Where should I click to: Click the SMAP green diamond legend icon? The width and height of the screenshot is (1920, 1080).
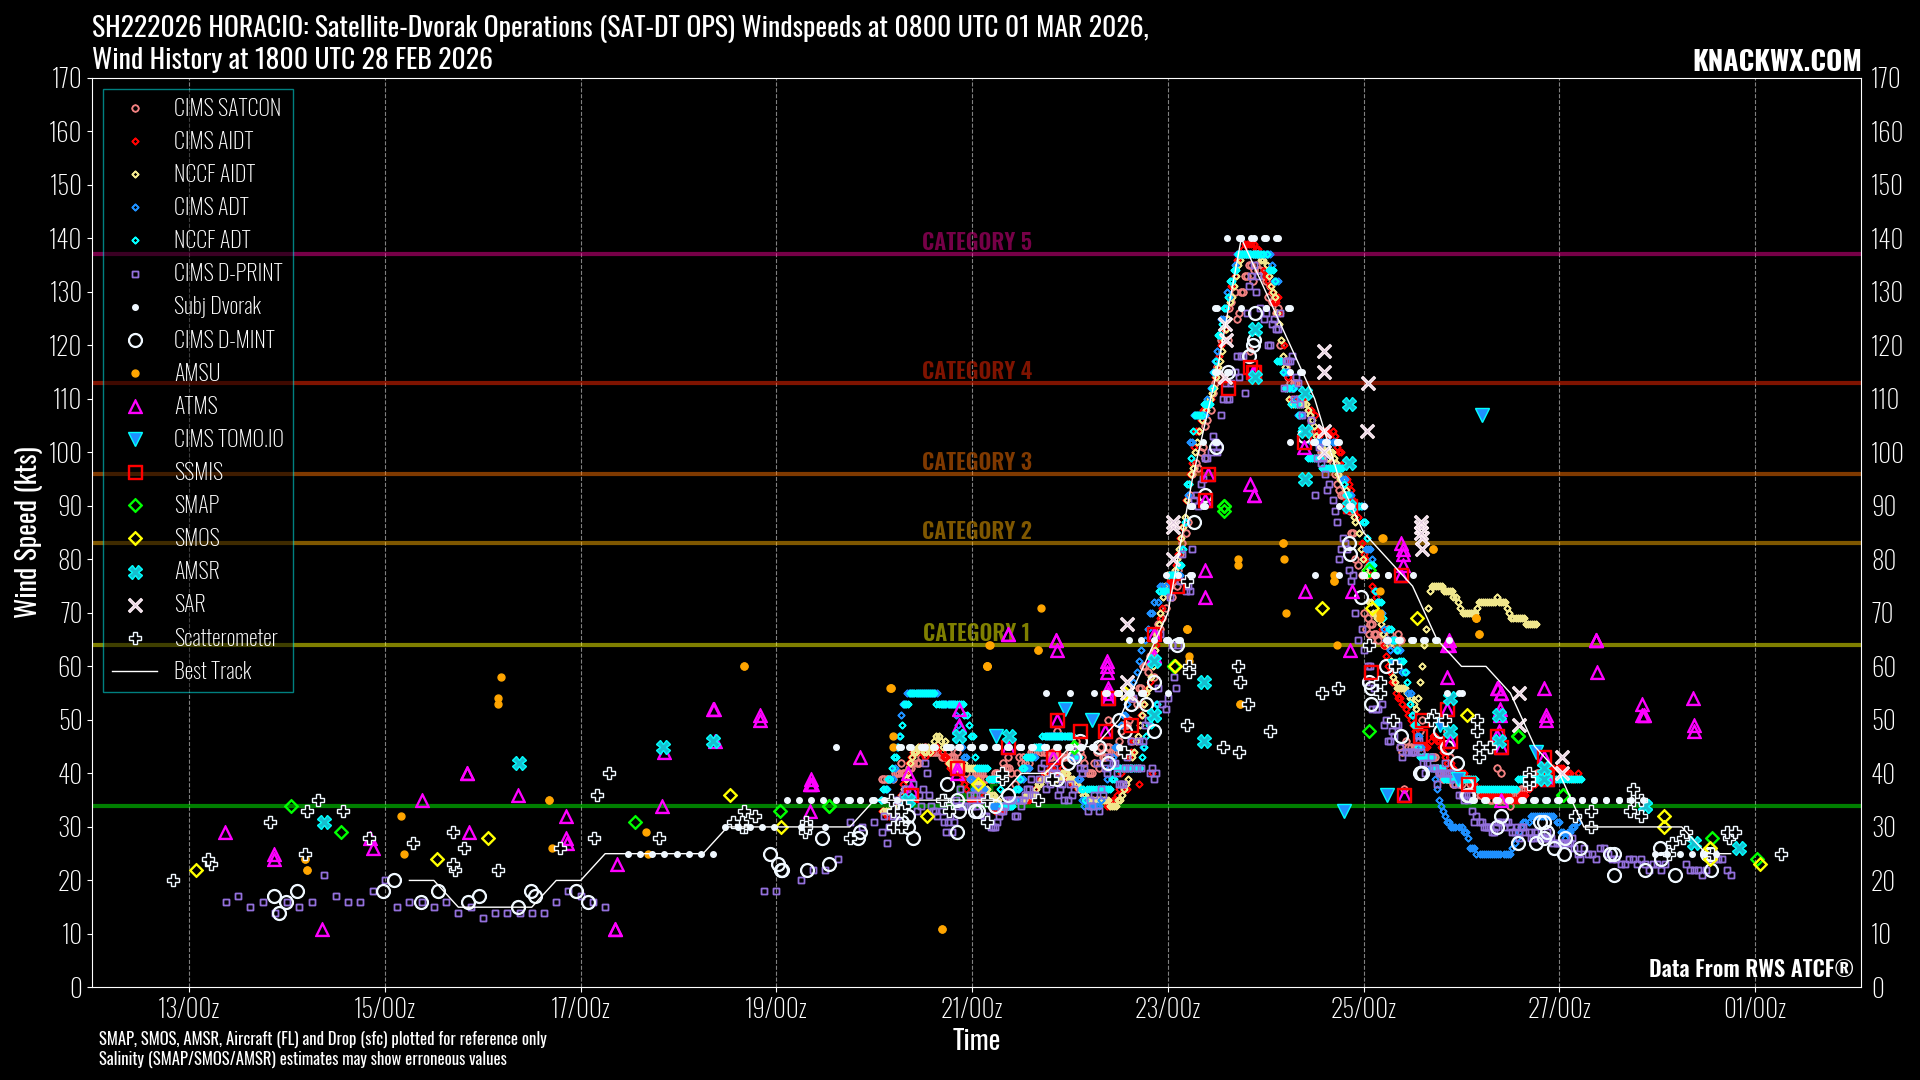pos(136,505)
